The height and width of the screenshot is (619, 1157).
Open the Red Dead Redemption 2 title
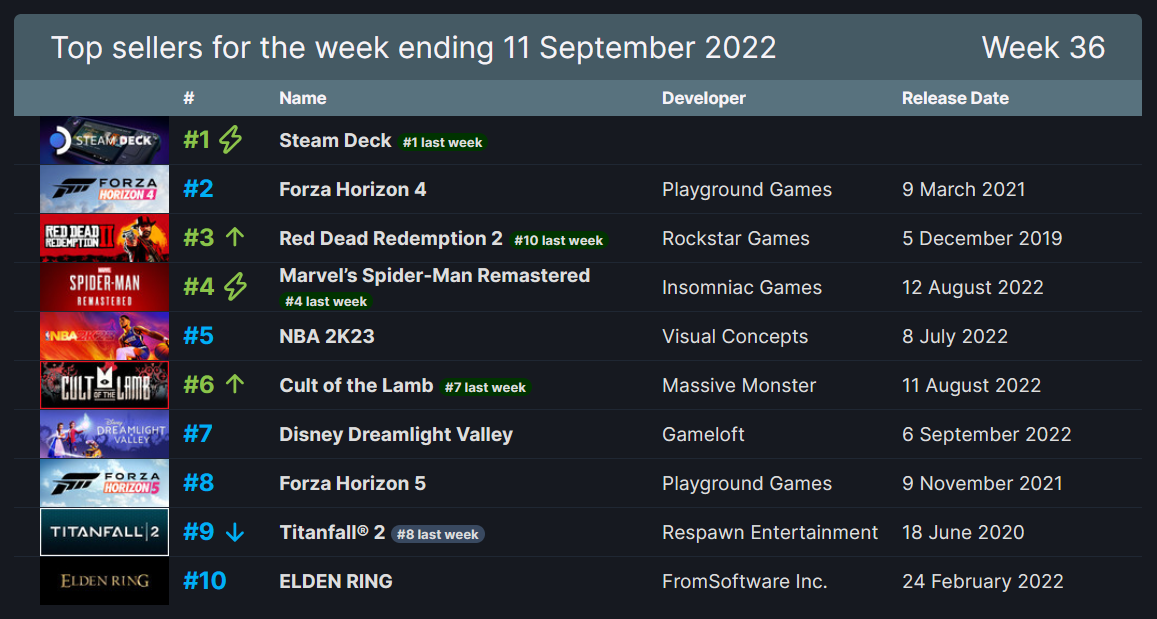click(390, 238)
